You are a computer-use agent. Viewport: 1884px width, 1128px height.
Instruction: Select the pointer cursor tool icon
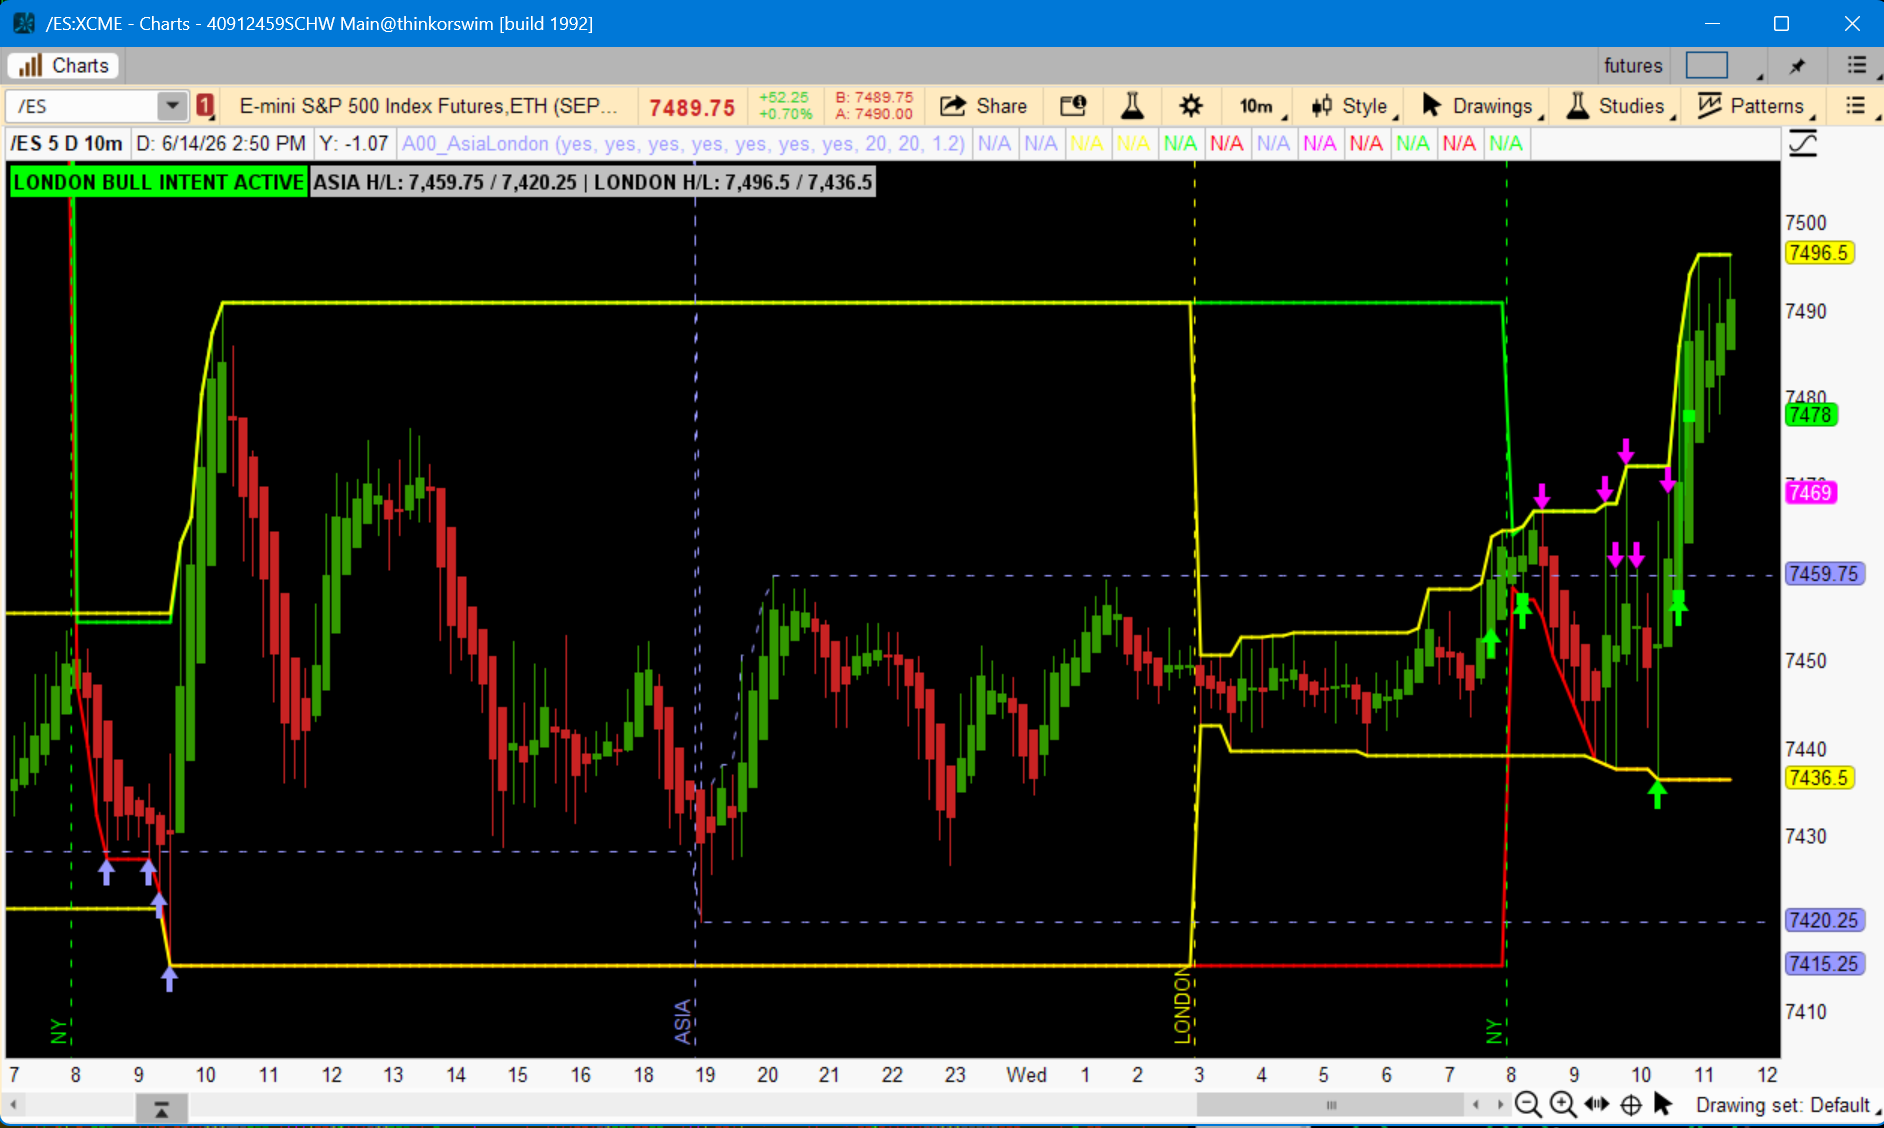pyautogui.click(x=1663, y=1105)
